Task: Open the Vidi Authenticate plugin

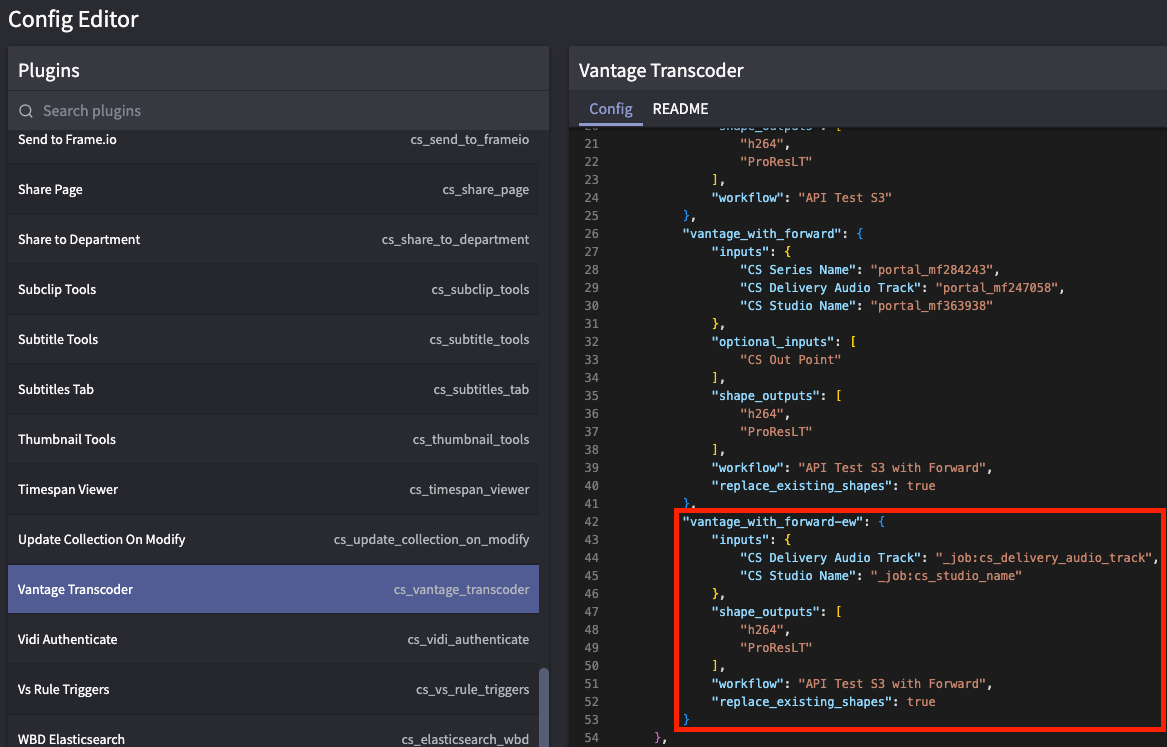Action: pos(273,639)
